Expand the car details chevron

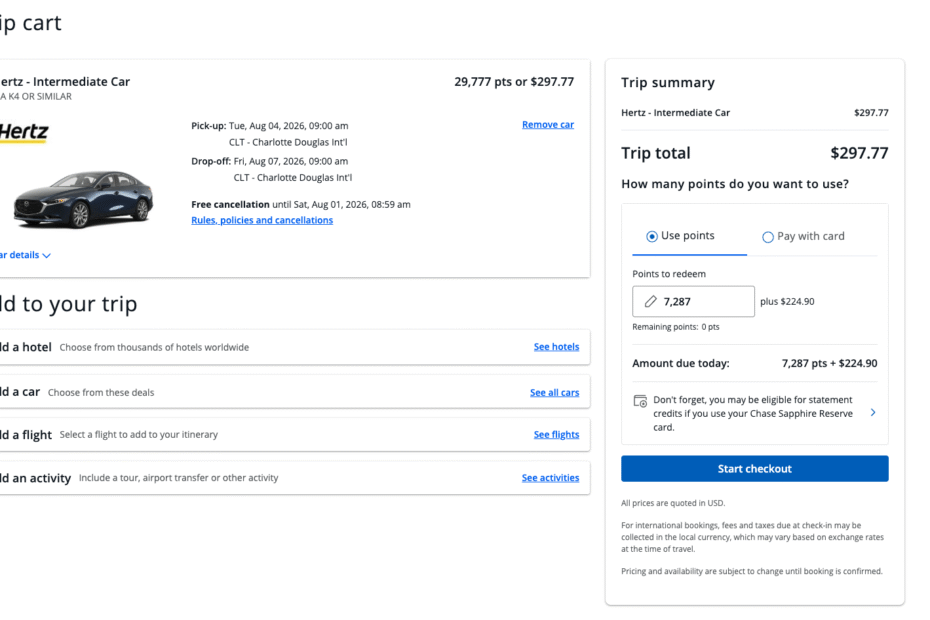(x=46, y=256)
